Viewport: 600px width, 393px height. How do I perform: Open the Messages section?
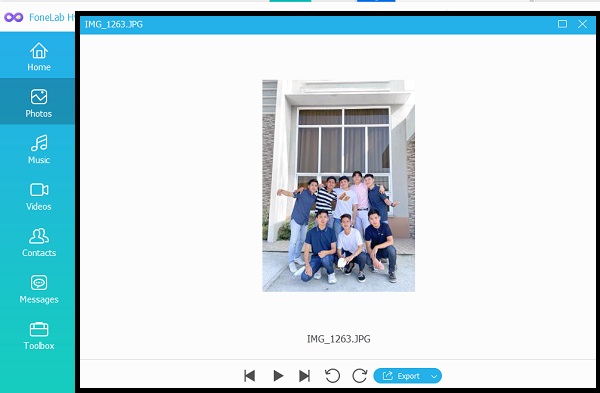pyautogui.click(x=38, y=289)
